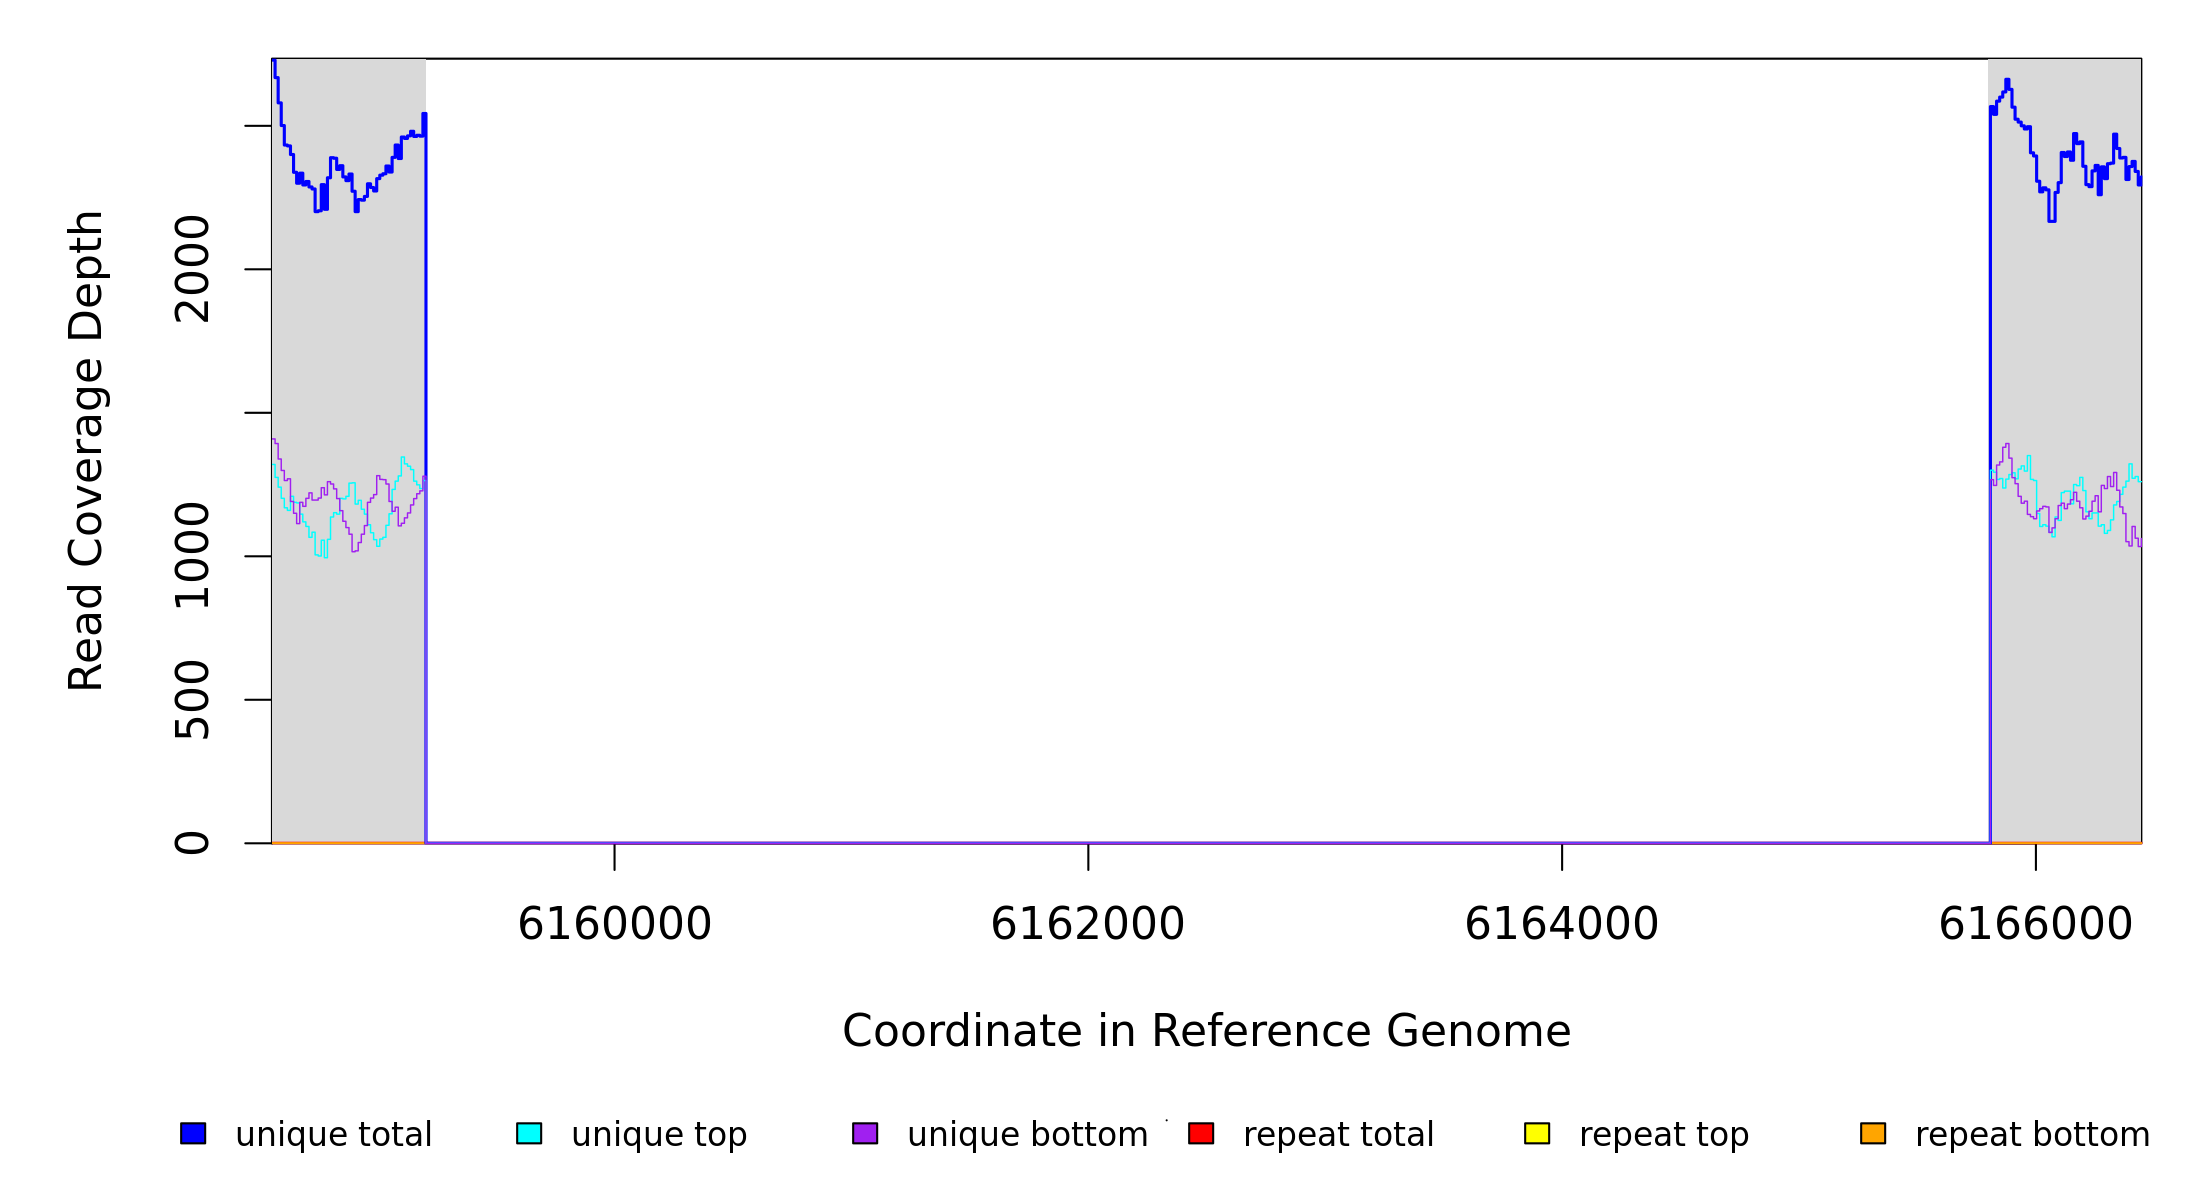This screenshot has width=2200, height=1200.
Task: Select the "unique total" legend label
Action: tap(333, 1135)
